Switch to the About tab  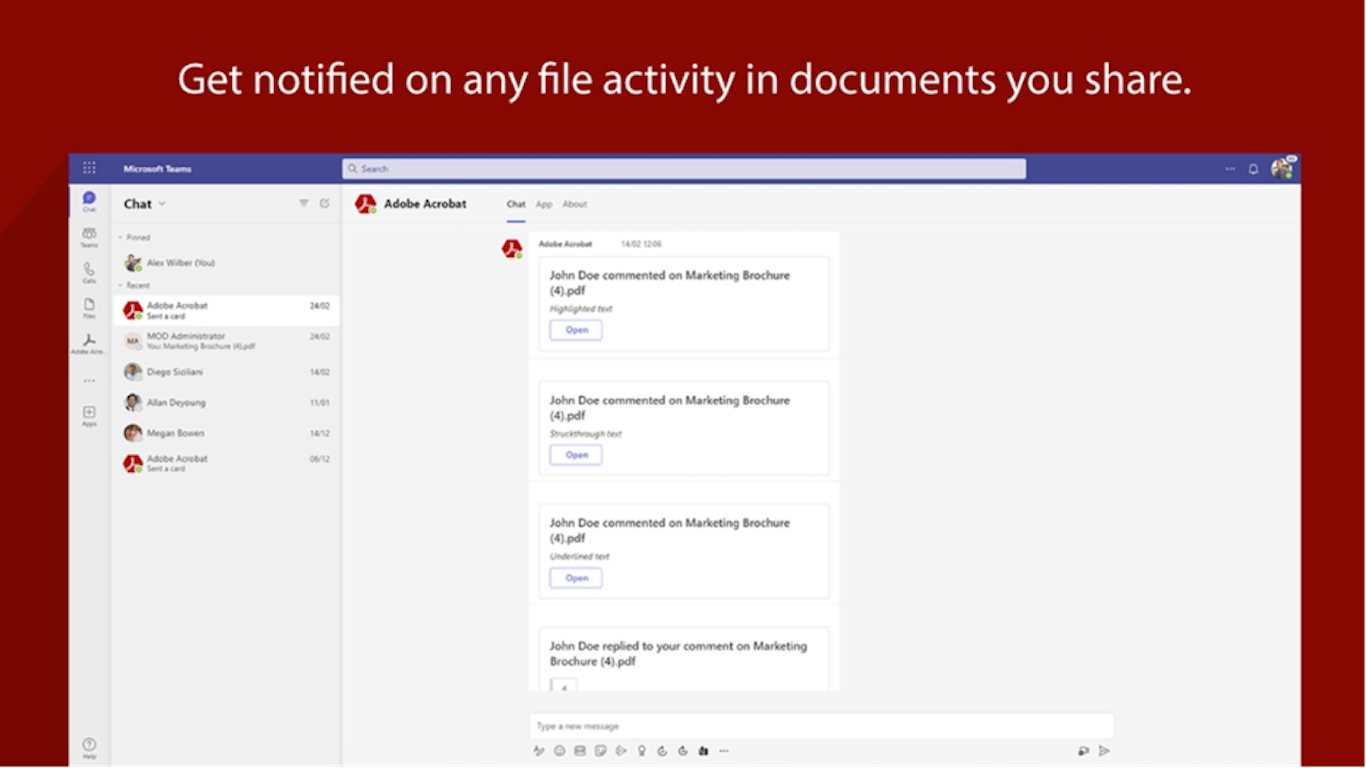point(575,204)
